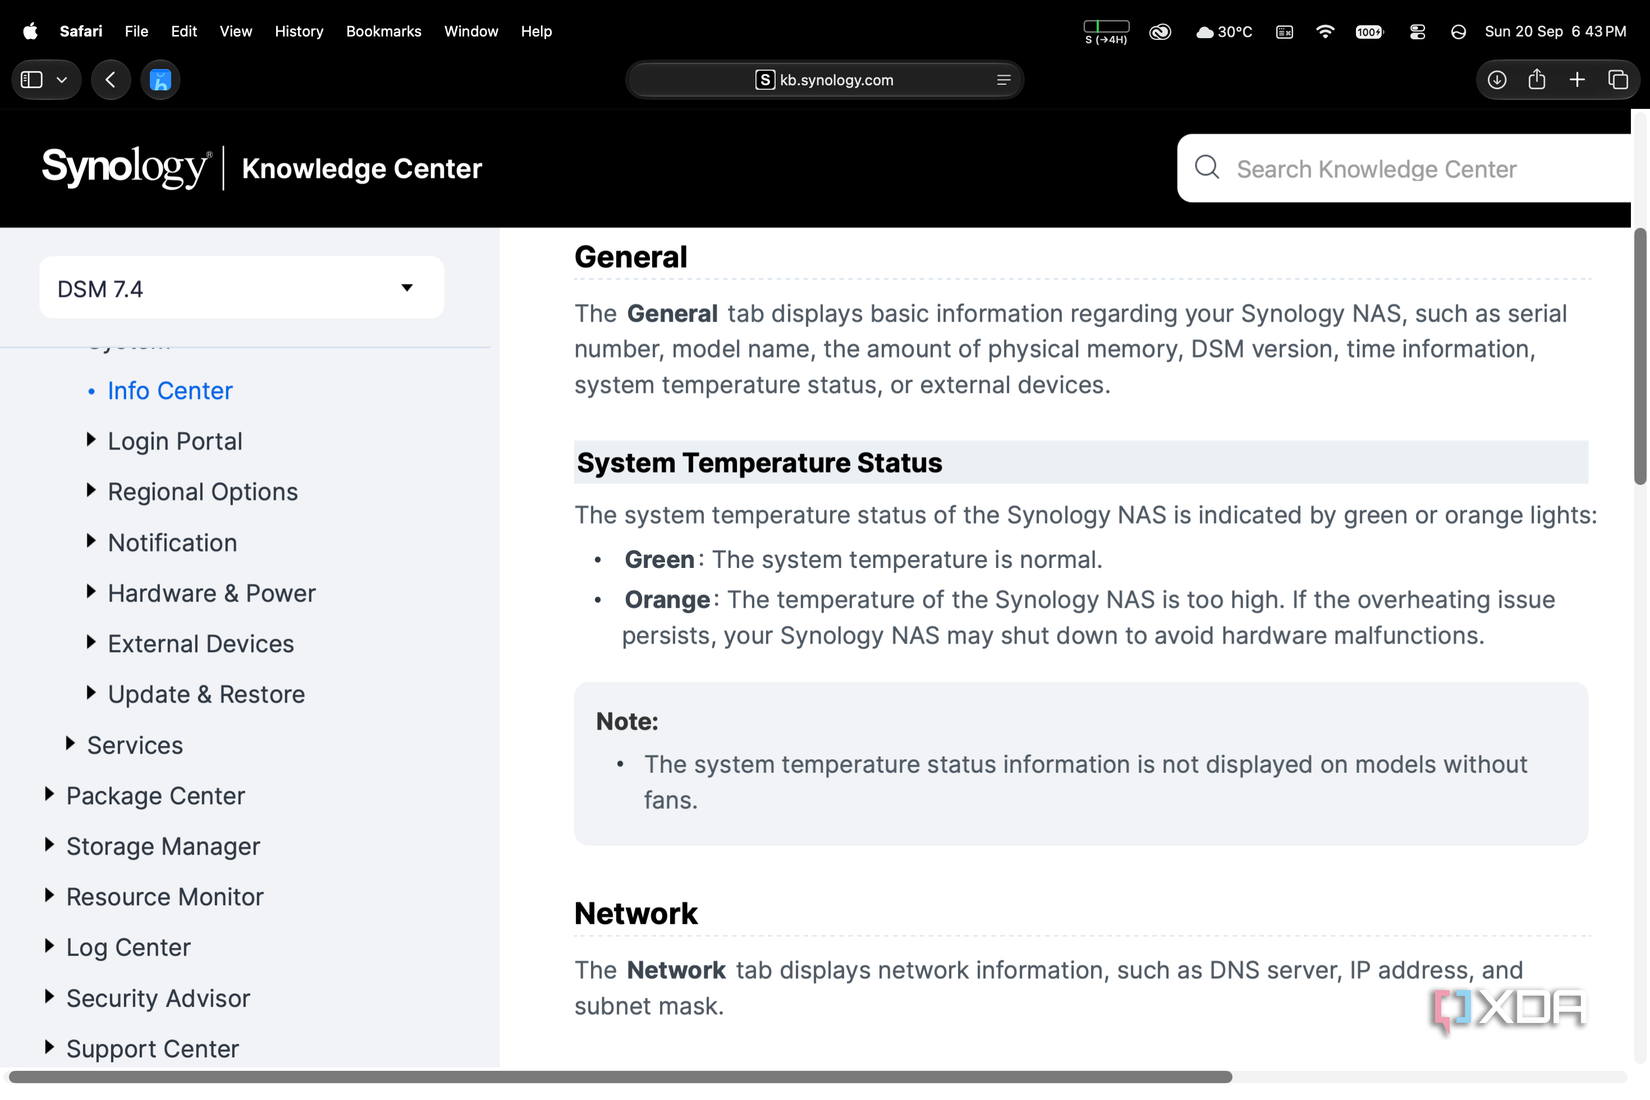Open the Info Center sidebar link
The height and width of the screenshot is (1100, 1650).
tap(170, 390)
